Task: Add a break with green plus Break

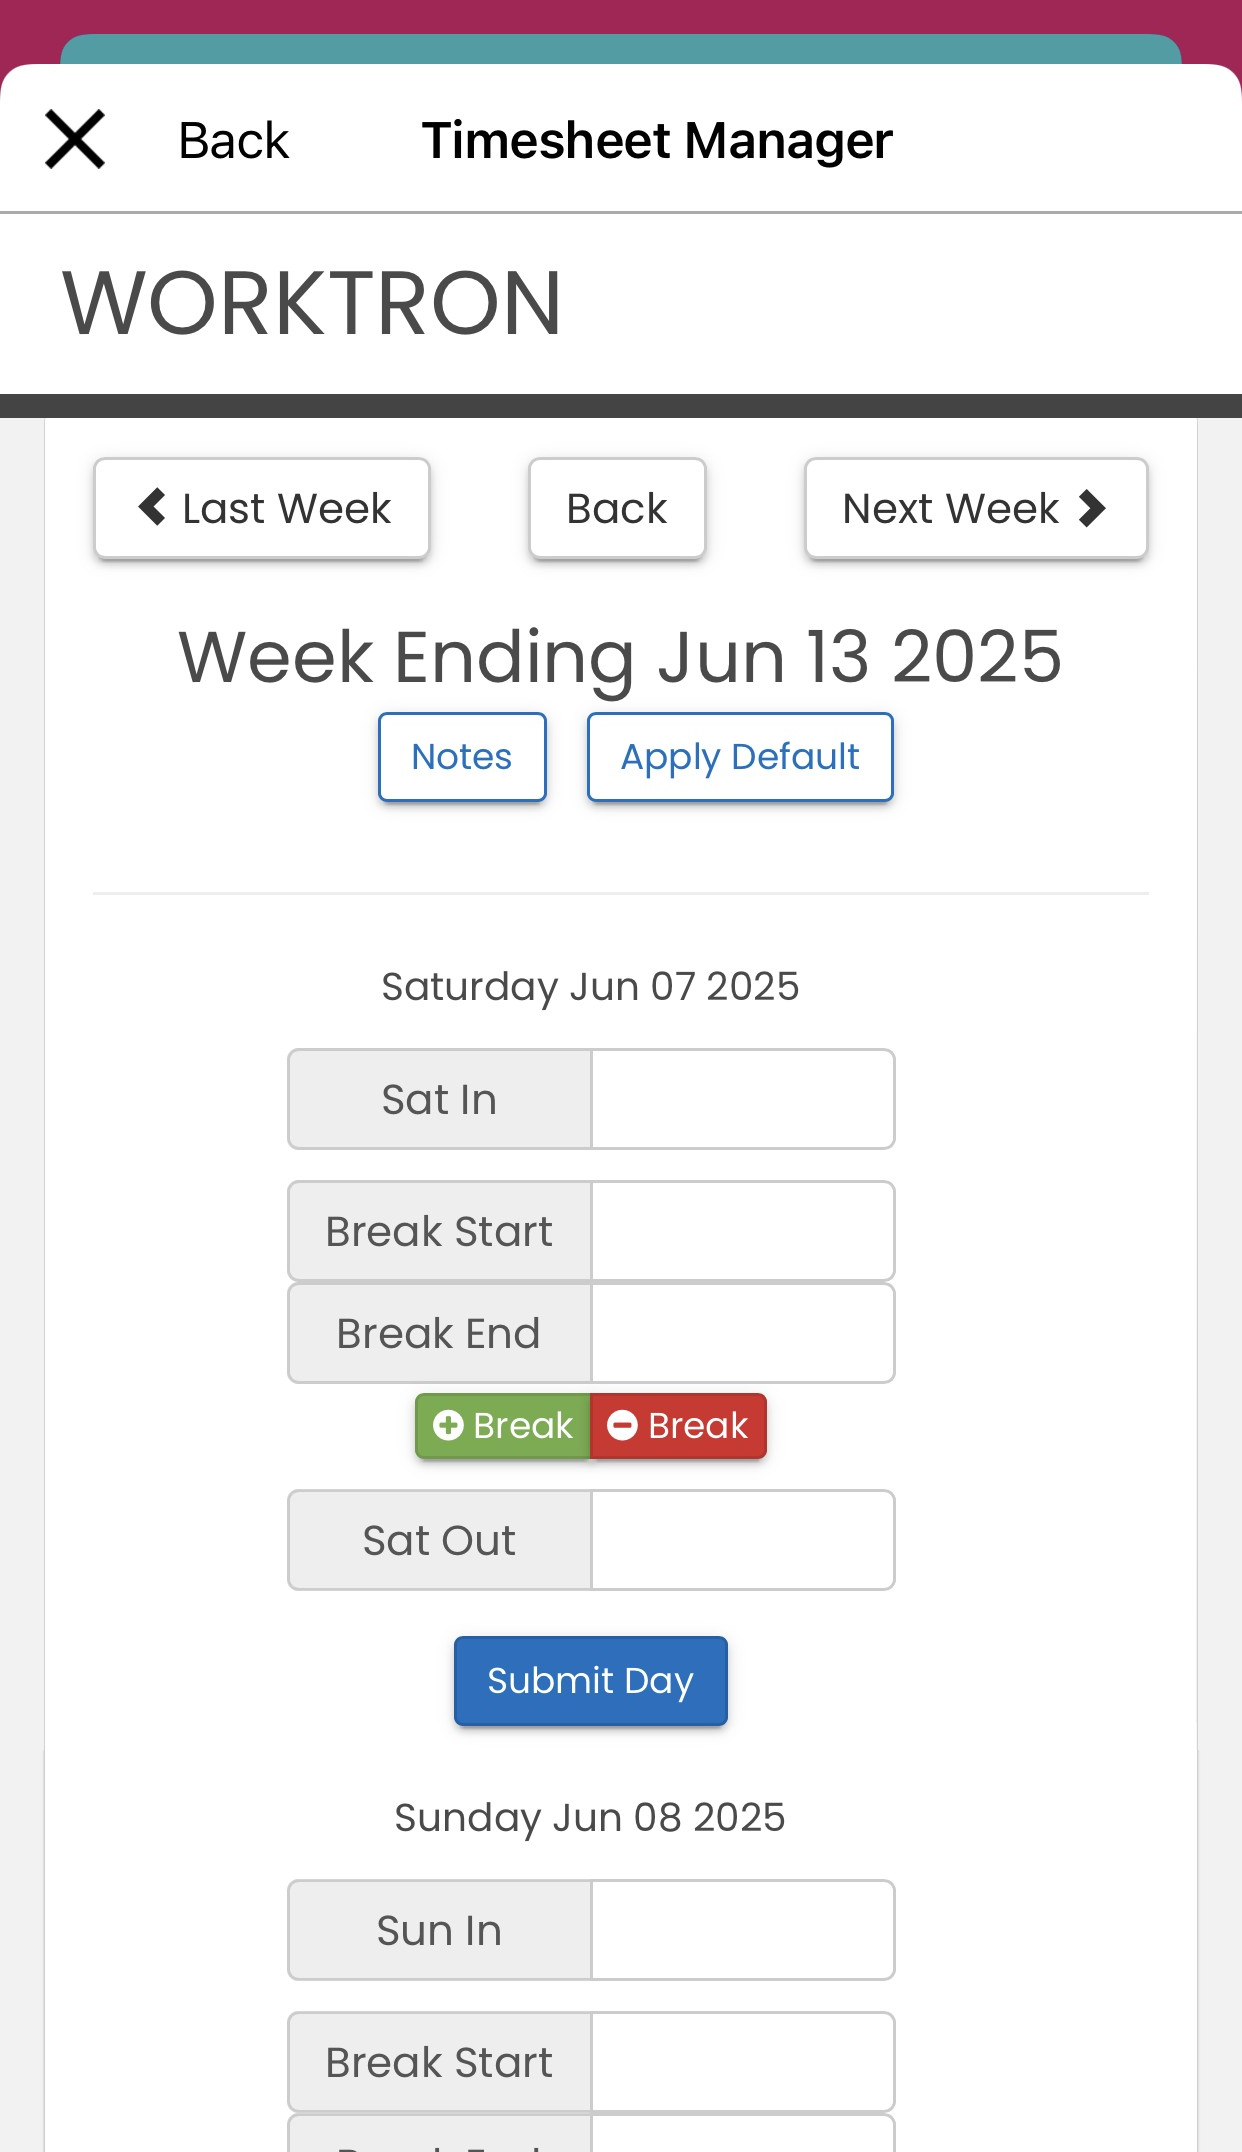Action: 503,1426
